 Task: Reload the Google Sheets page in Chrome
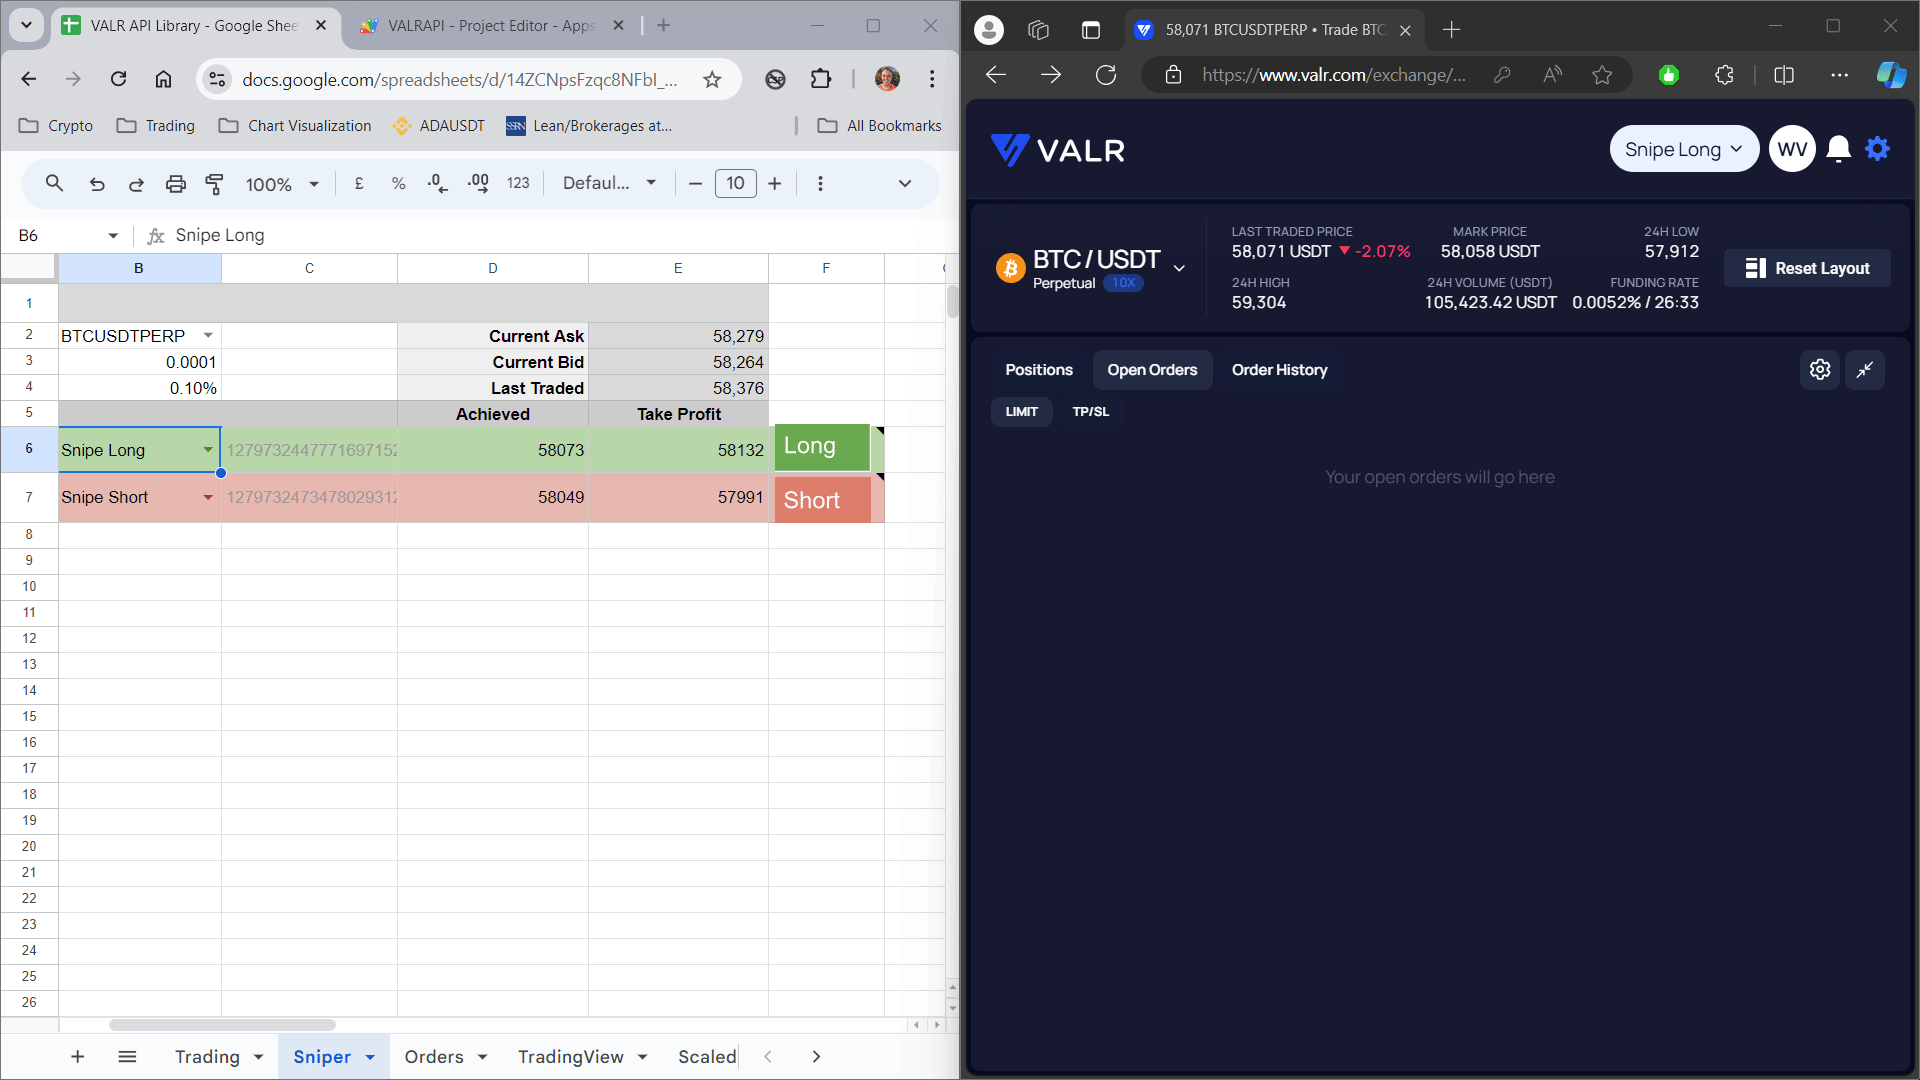click(x=118, y=79)
